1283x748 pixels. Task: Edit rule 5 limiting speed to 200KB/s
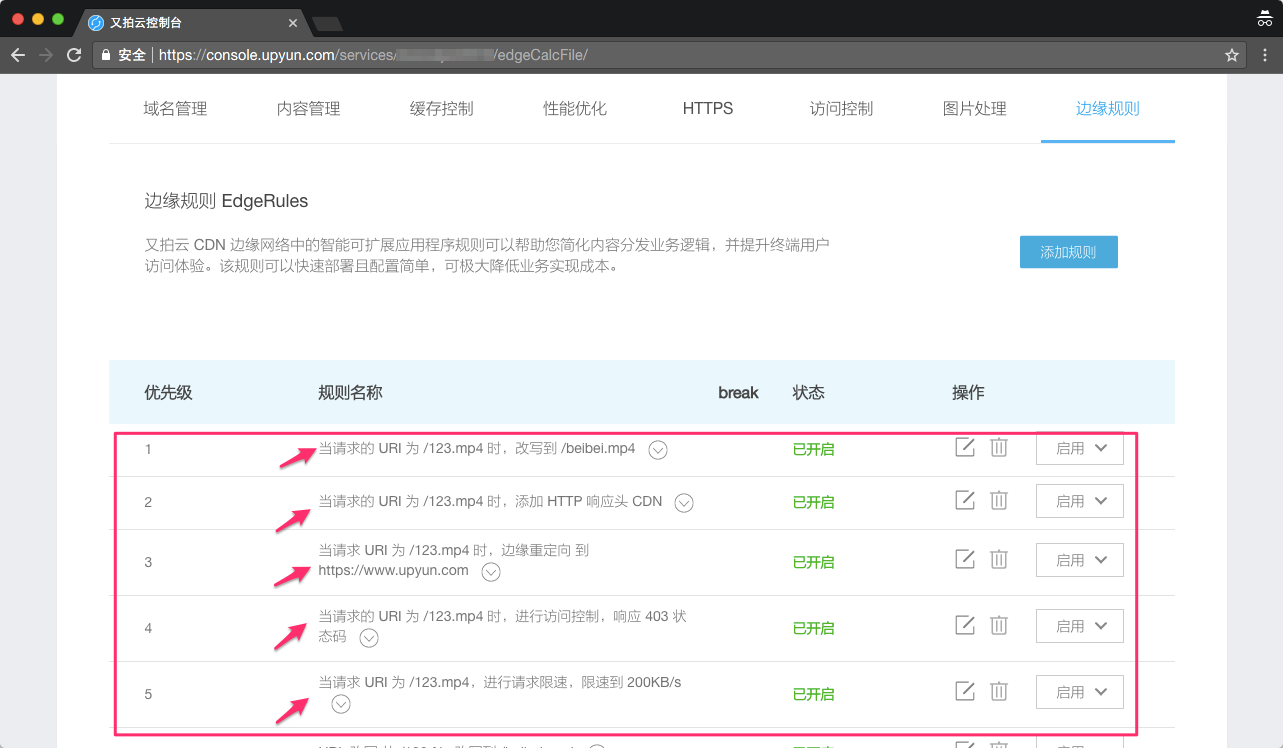tap(965, 690)
